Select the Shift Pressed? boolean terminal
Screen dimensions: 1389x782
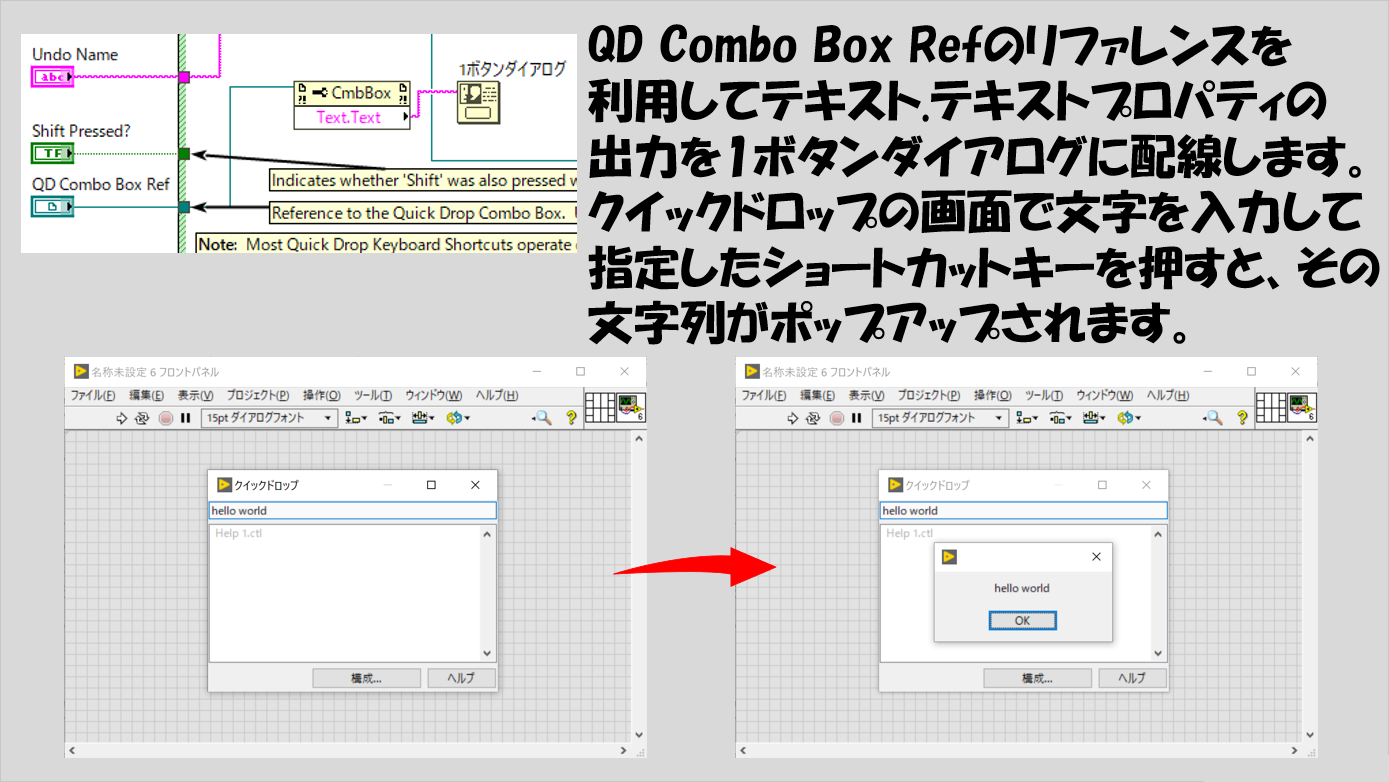52,153
